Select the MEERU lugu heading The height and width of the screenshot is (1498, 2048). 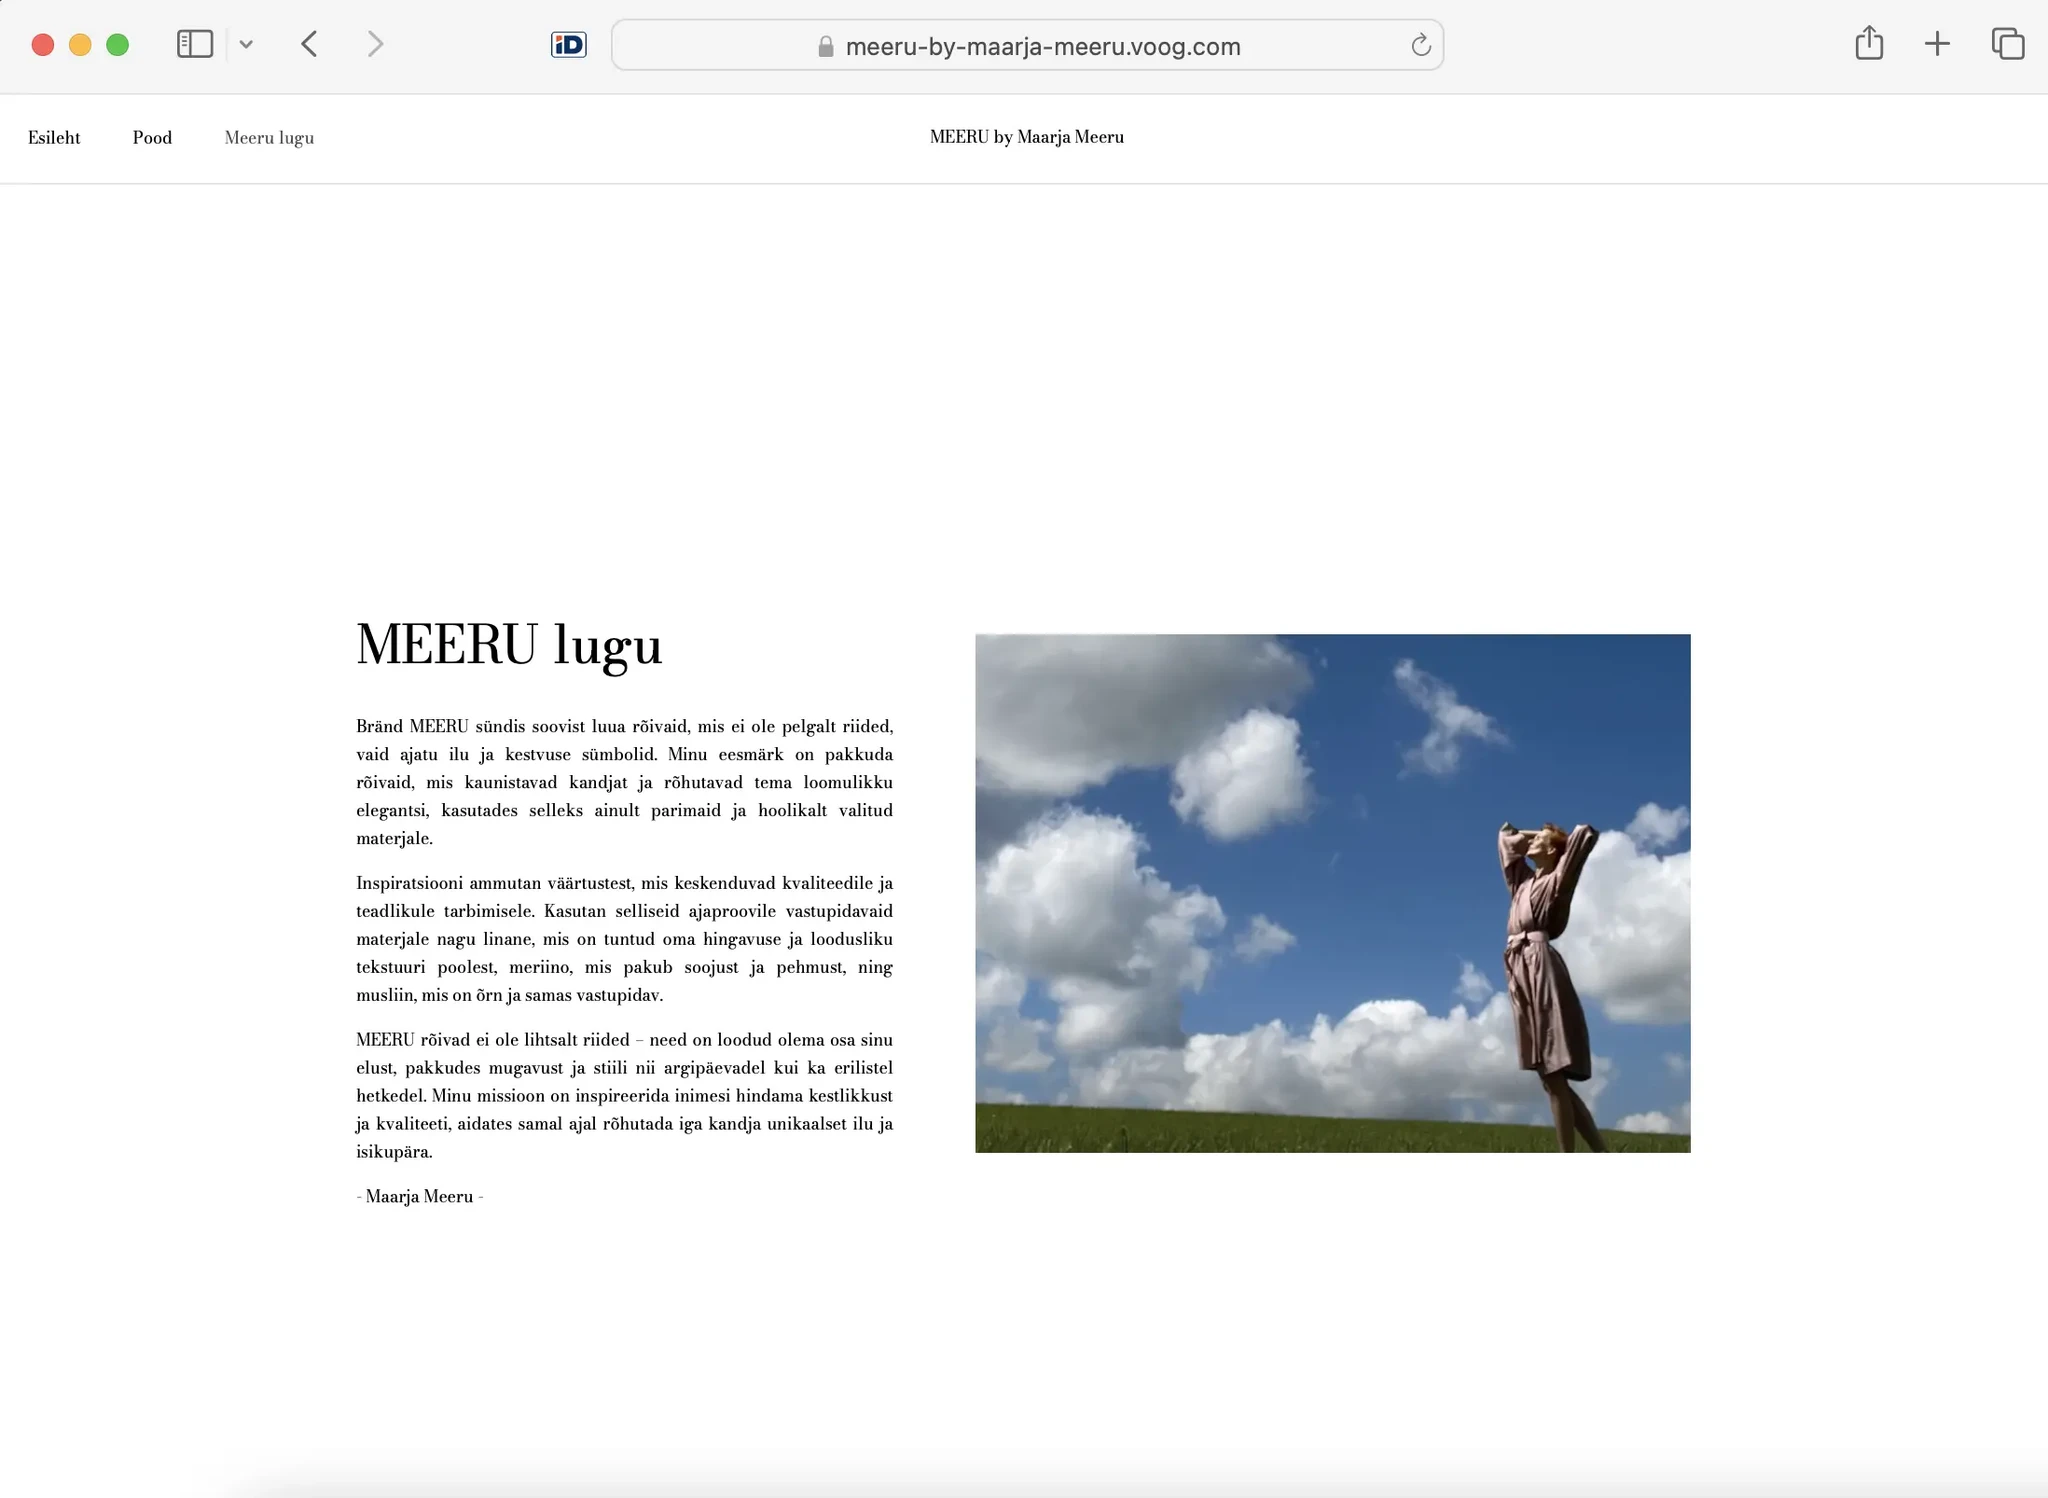[509, 645]
